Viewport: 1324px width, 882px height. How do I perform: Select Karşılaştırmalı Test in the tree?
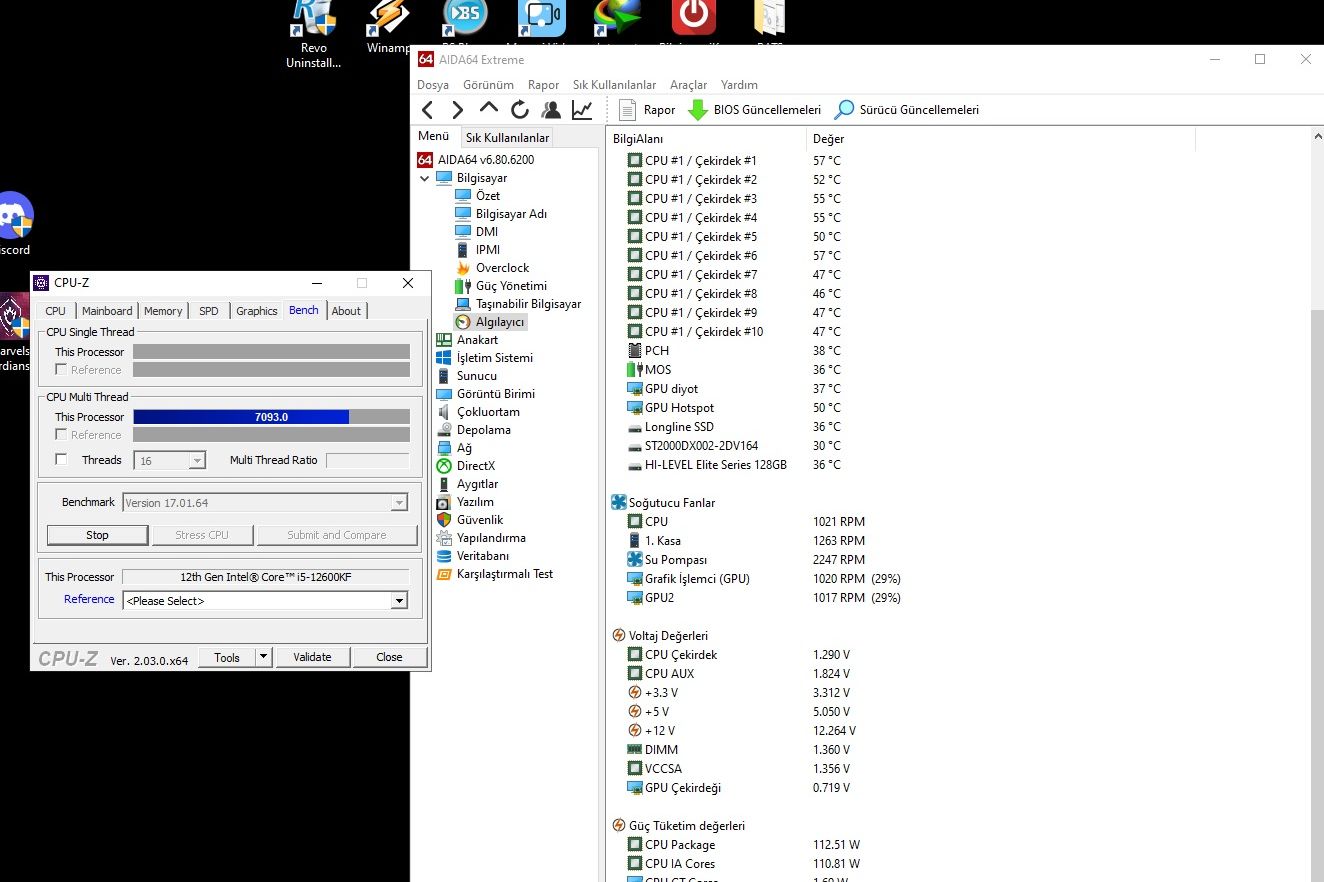[x=495, y=574]
